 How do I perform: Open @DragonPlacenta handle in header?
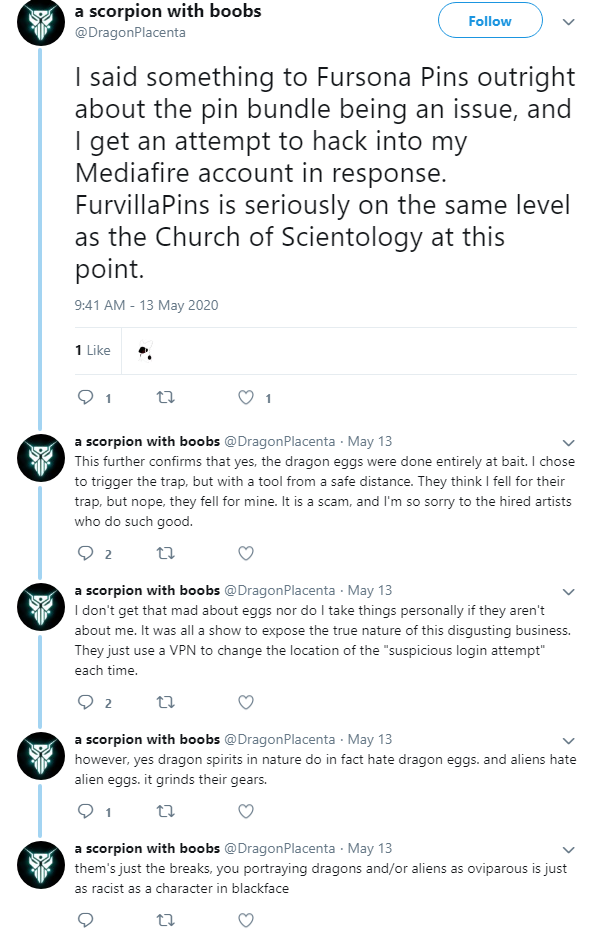pyautogui.click(x=130, y=32)
